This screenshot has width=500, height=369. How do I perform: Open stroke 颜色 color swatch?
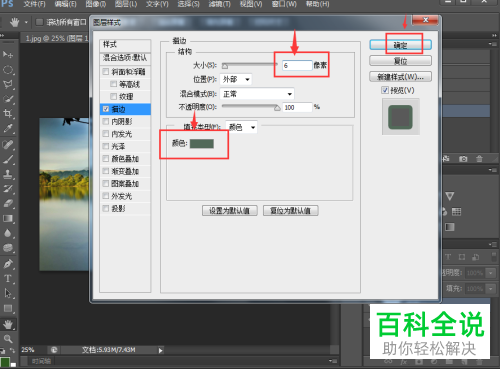(202, 144)
